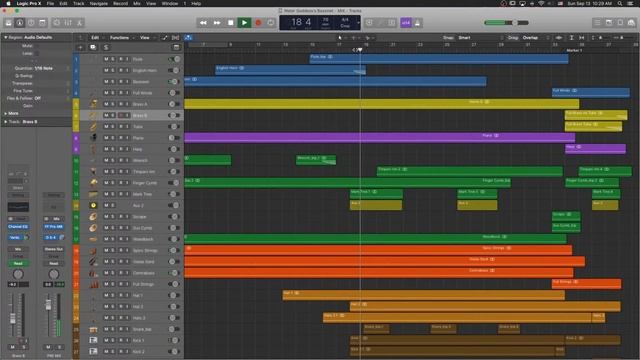640x360 pixels.
Task: Click the Piano track instrument icon
Action: (93, 138)
